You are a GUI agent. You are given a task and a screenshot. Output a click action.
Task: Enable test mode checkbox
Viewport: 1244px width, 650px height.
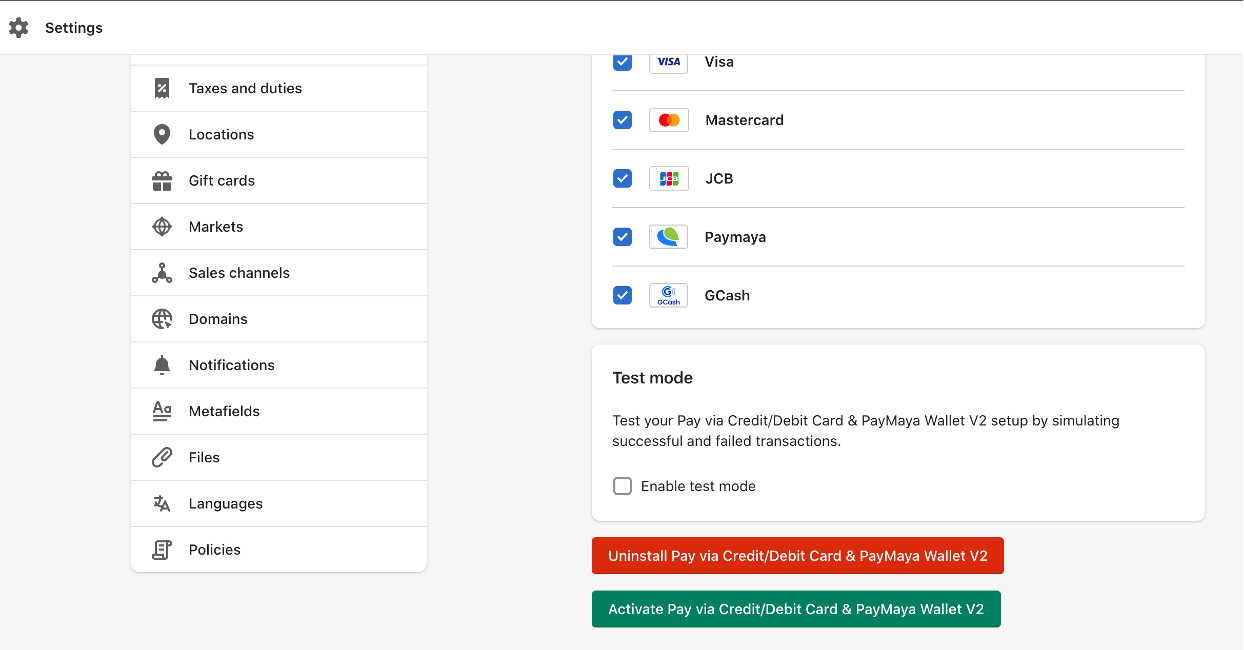click(622, 486)
